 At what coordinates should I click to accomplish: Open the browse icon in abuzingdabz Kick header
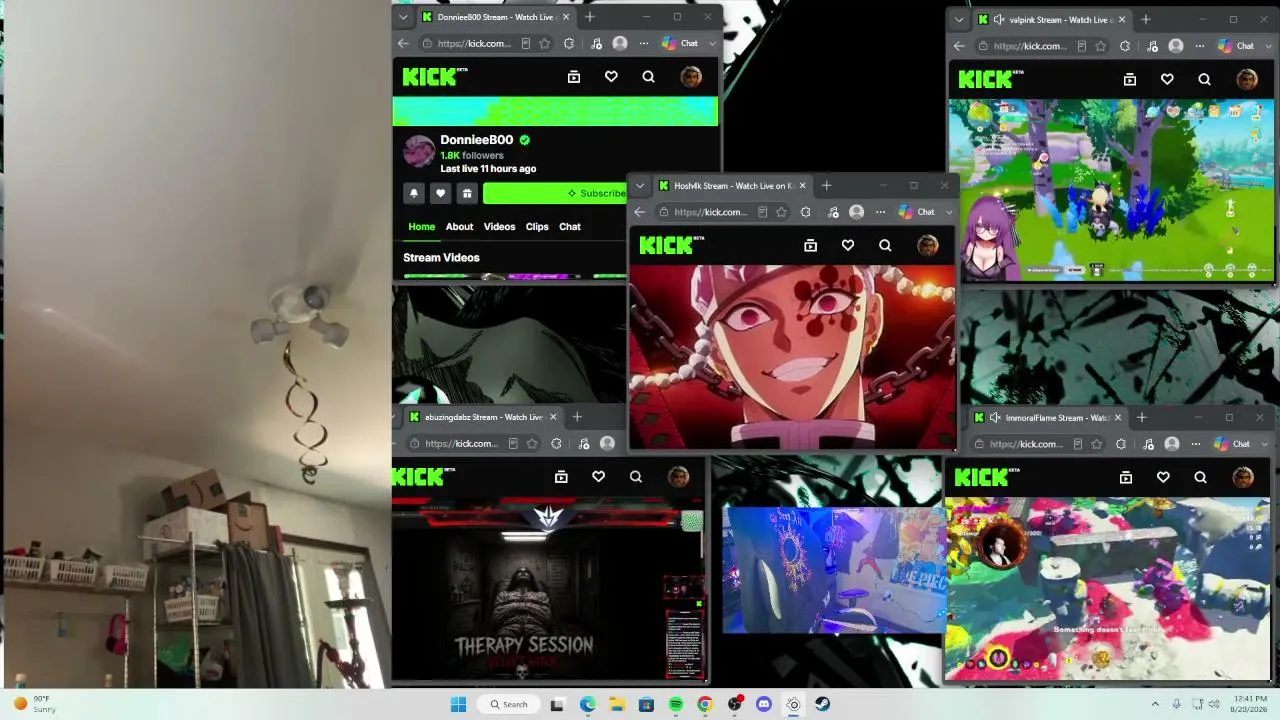coord(561,477)
